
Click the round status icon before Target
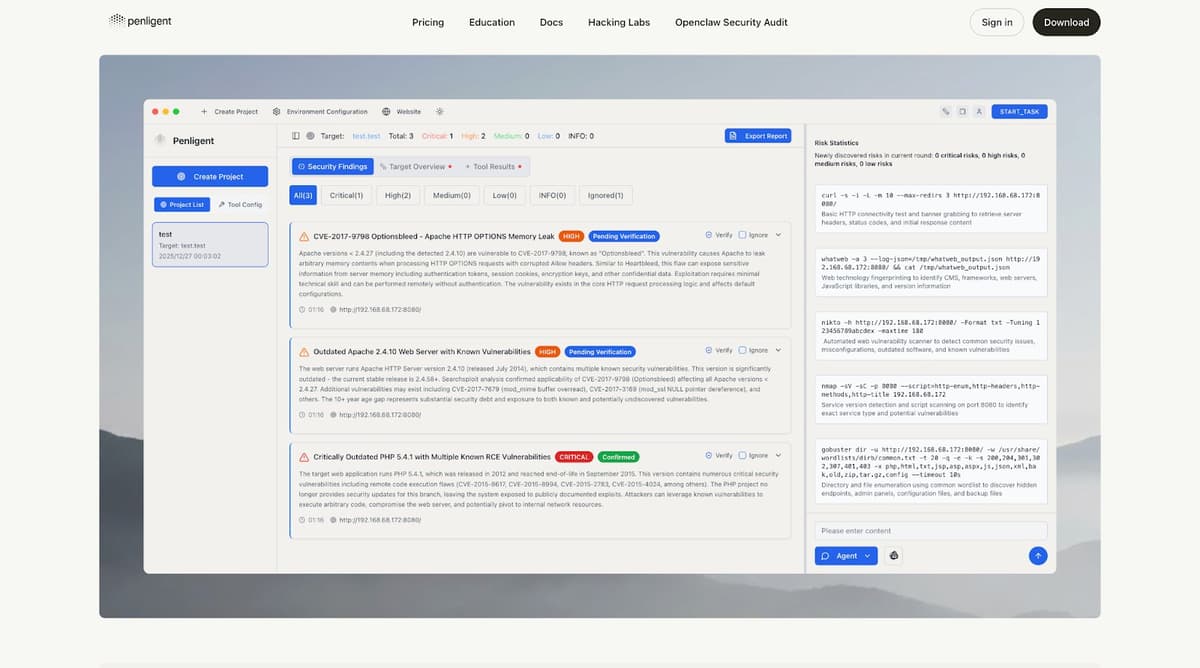(310, 136)
